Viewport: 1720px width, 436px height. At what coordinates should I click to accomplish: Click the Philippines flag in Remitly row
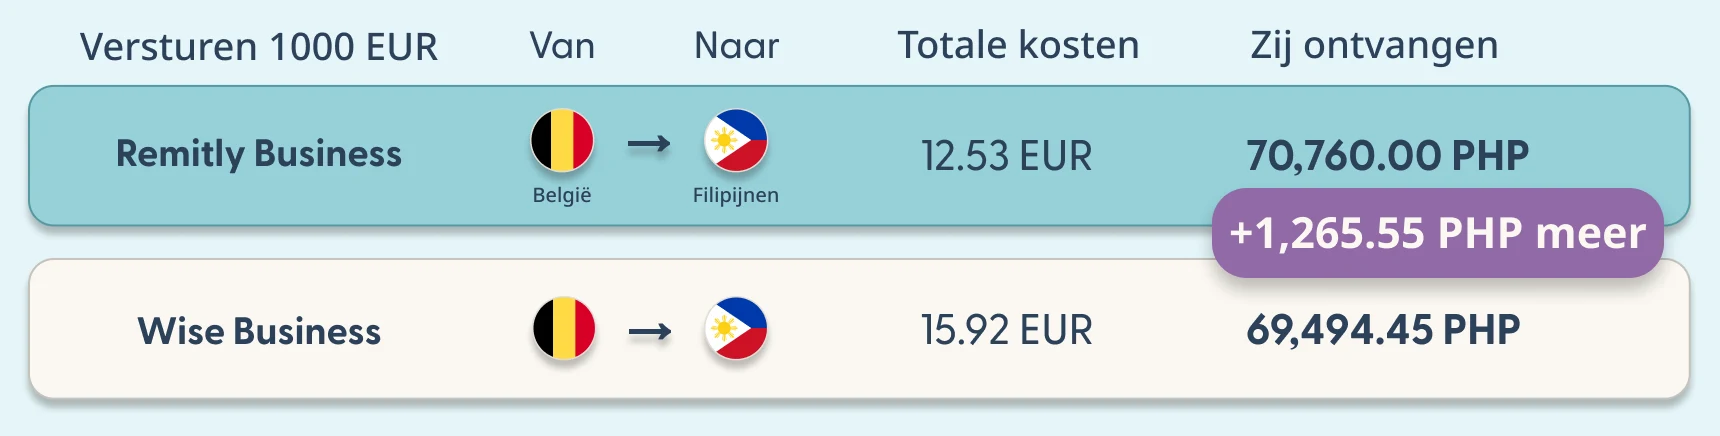click(x=736, y=141)
